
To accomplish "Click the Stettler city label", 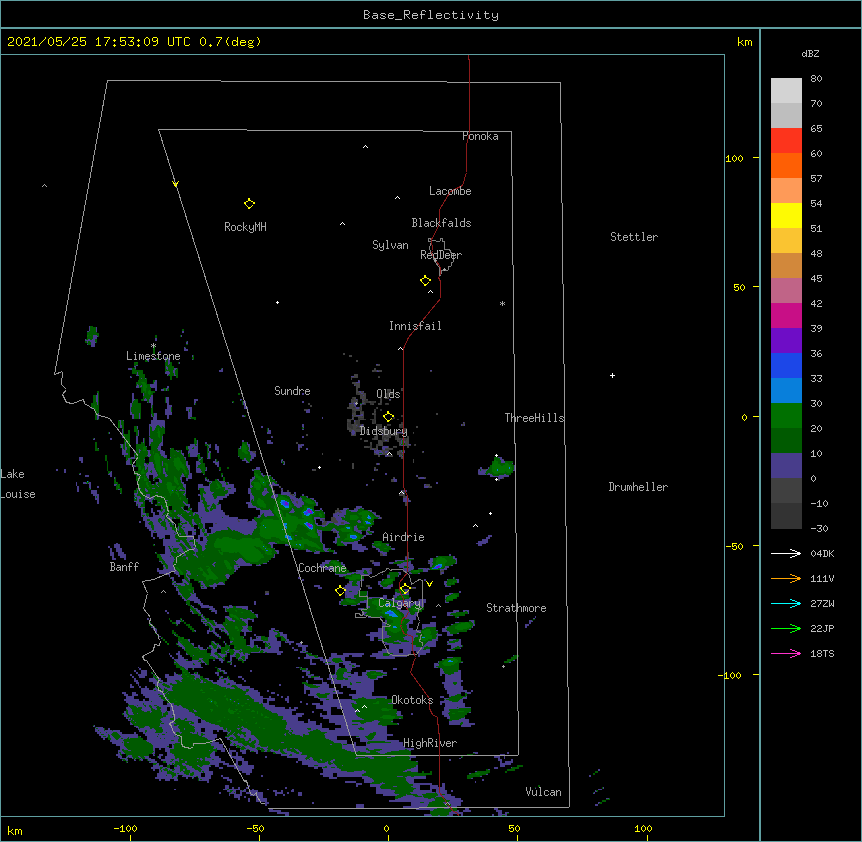I will click(634, 237).
